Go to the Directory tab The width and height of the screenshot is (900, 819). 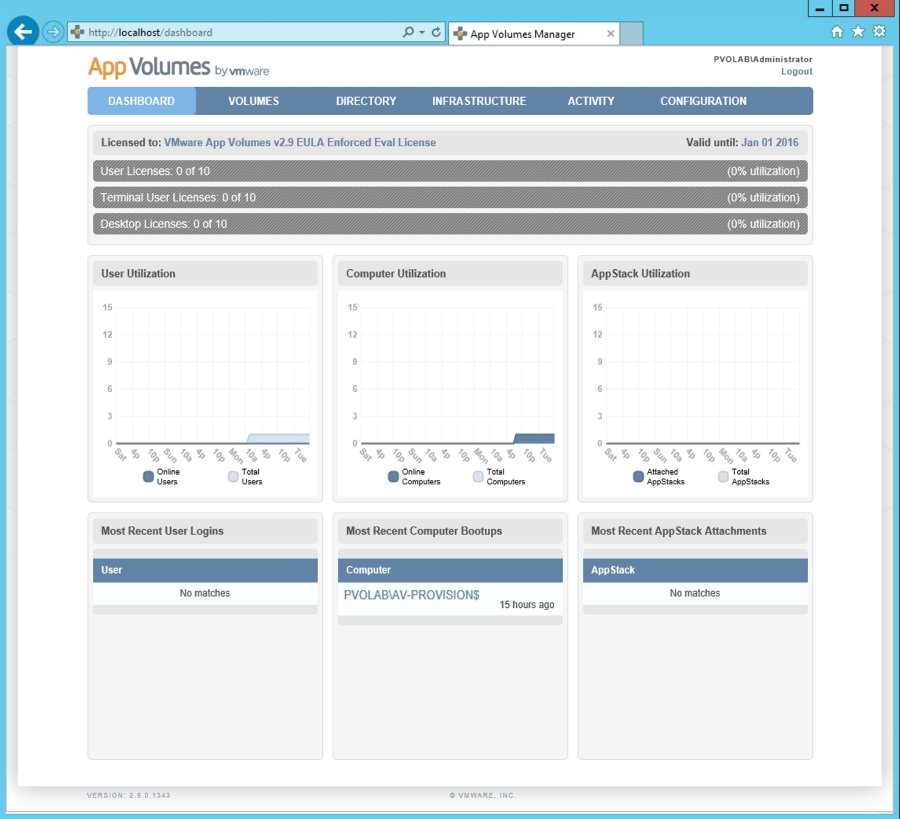click(366, 101)
